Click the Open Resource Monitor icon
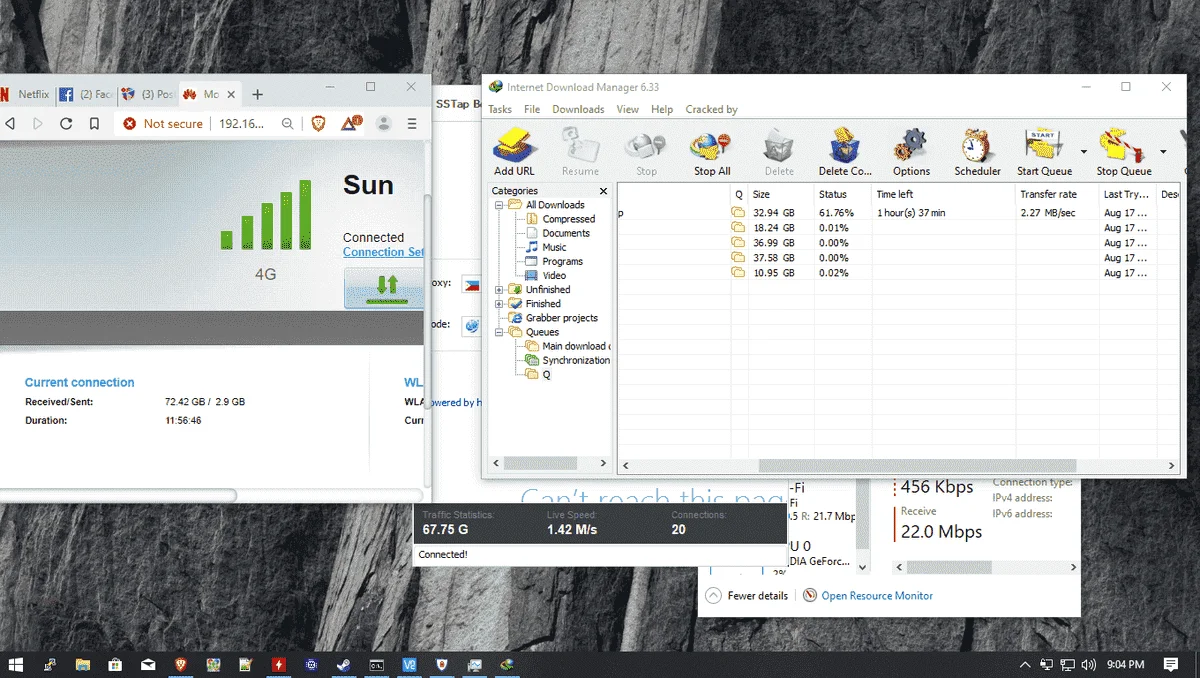The height and width of the screenshot is (678, 1200). click(810, 595)
